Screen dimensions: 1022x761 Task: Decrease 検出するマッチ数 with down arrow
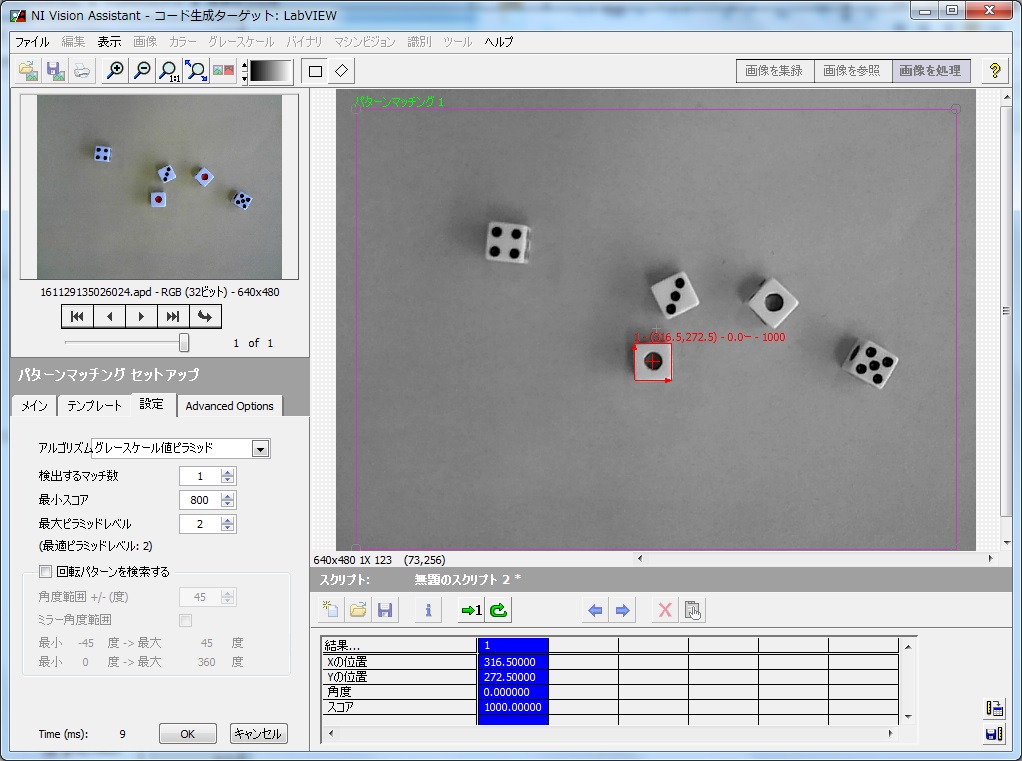click(x=228, y=480)
